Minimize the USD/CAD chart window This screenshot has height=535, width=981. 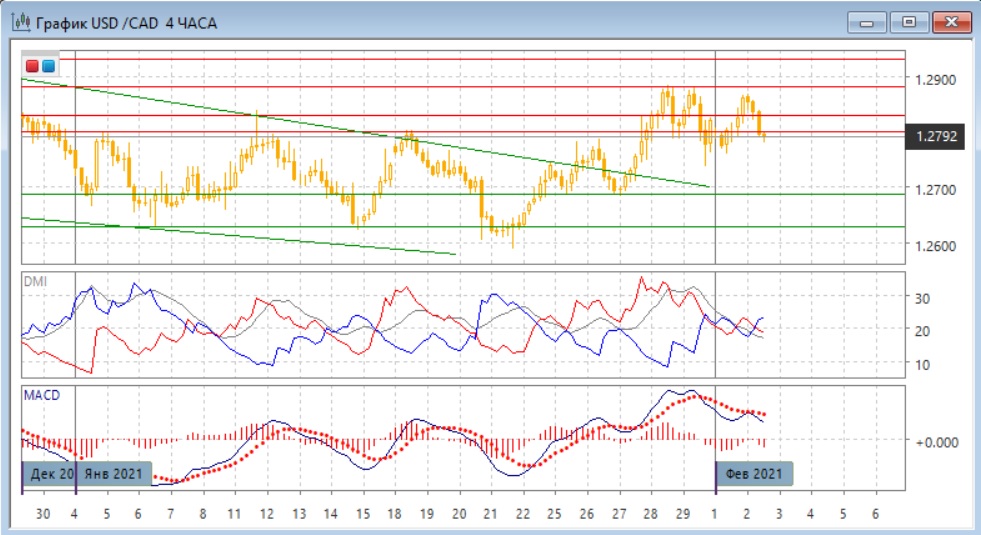(x=868, y=21)
